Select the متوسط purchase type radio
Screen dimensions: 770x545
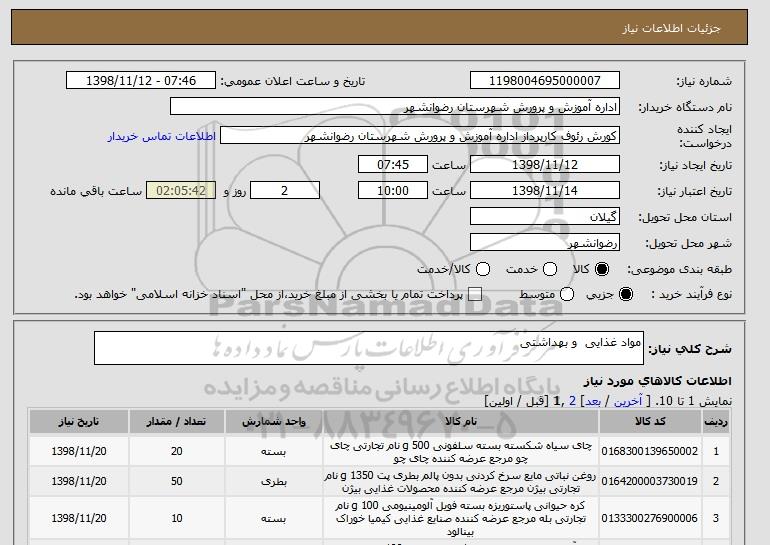[x=567, y=294]
